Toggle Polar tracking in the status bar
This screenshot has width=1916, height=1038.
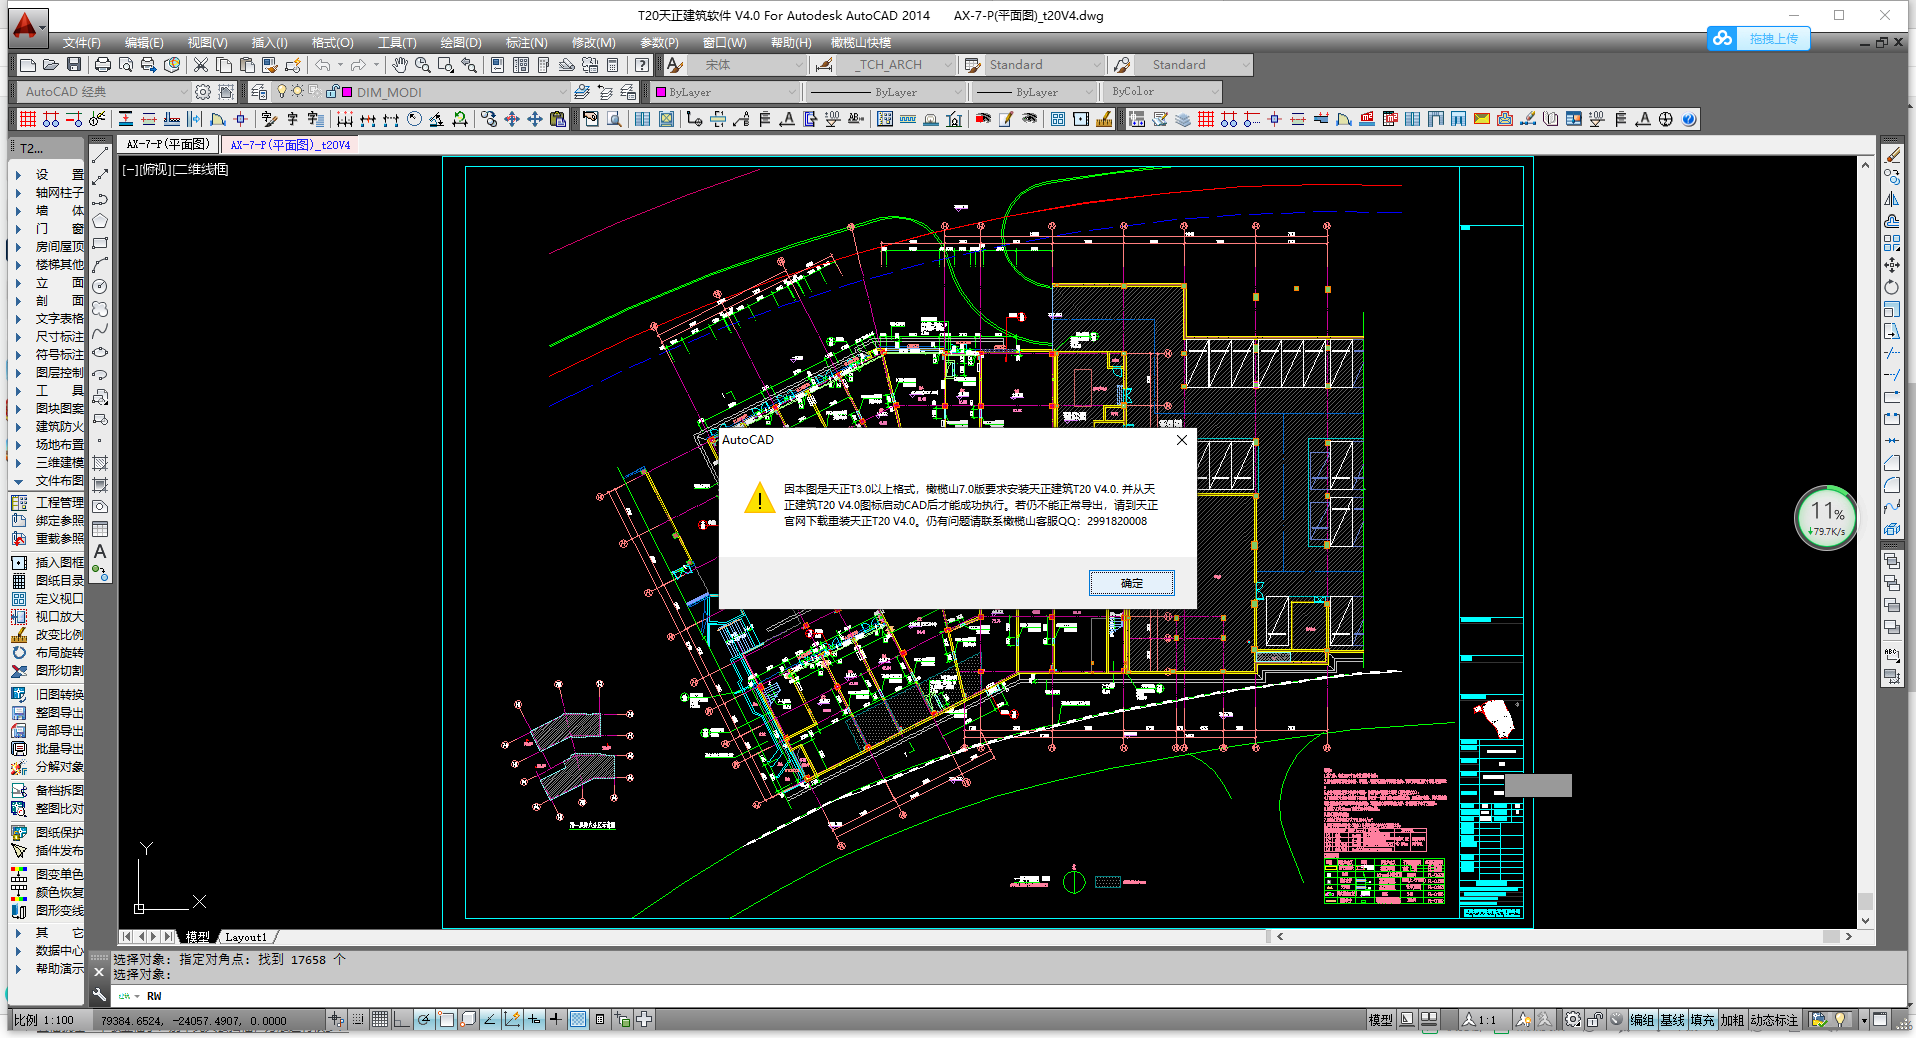(424, 1019)
